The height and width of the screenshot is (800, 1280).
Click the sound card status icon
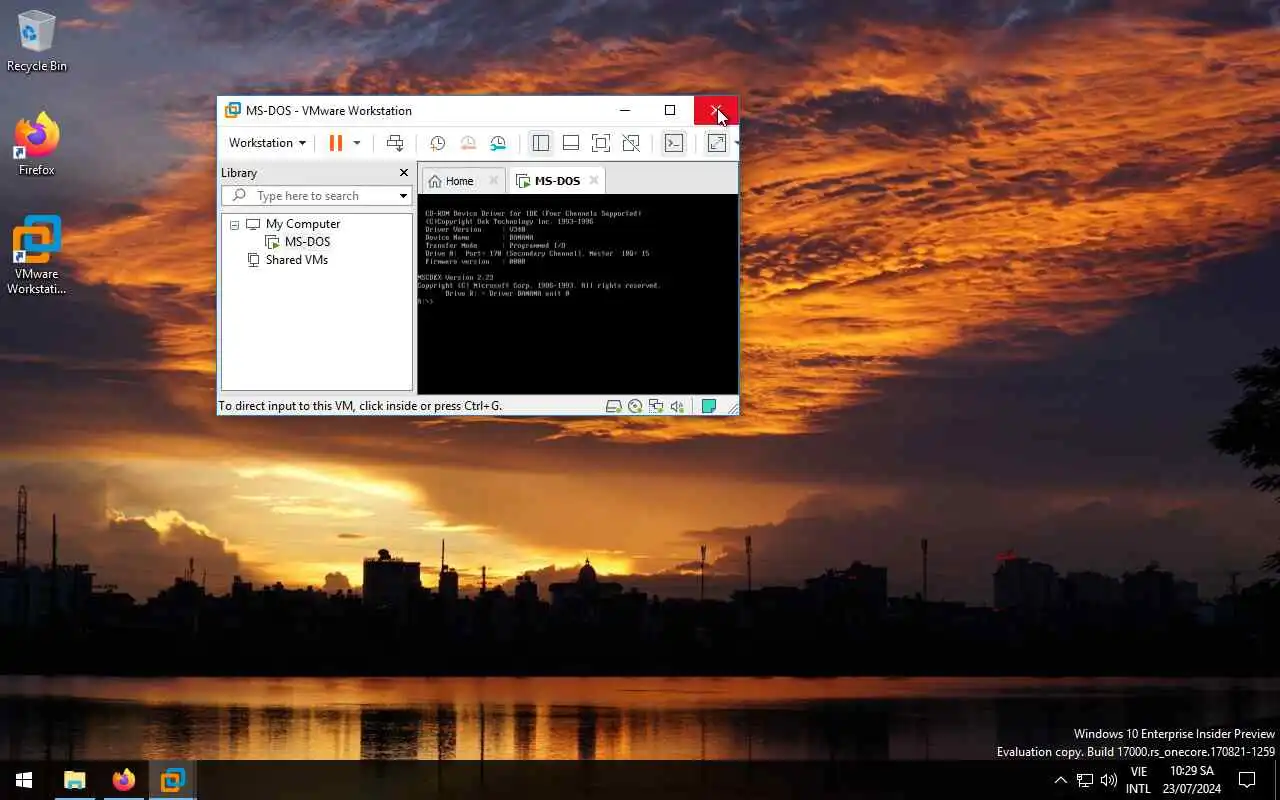coord(677,406)
